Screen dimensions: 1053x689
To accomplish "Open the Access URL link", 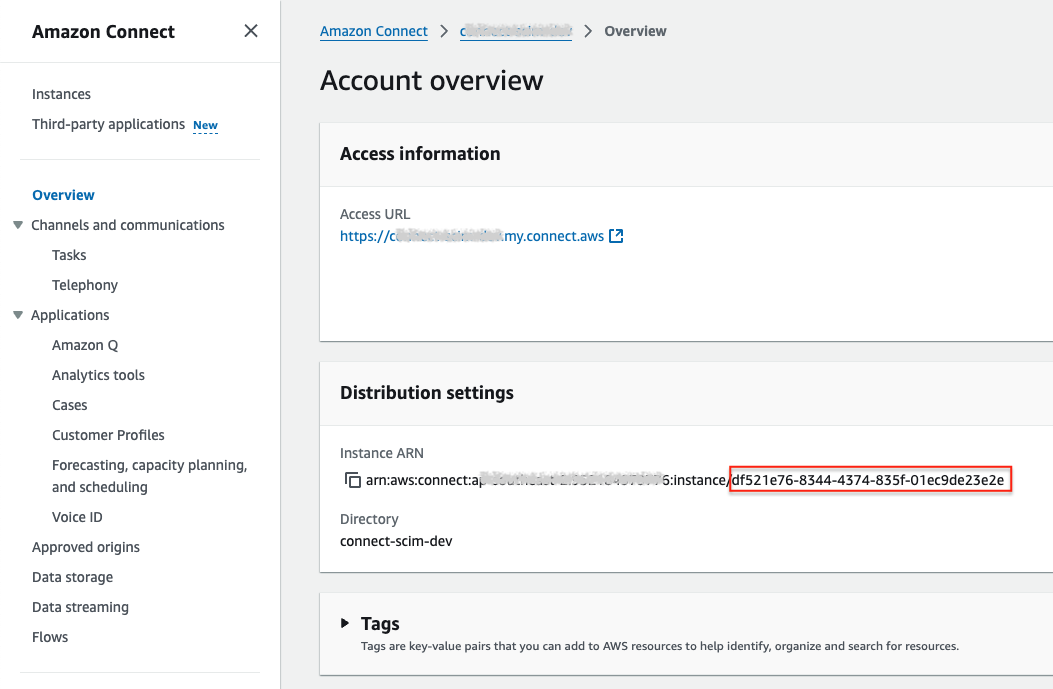I will pos(471,237).
